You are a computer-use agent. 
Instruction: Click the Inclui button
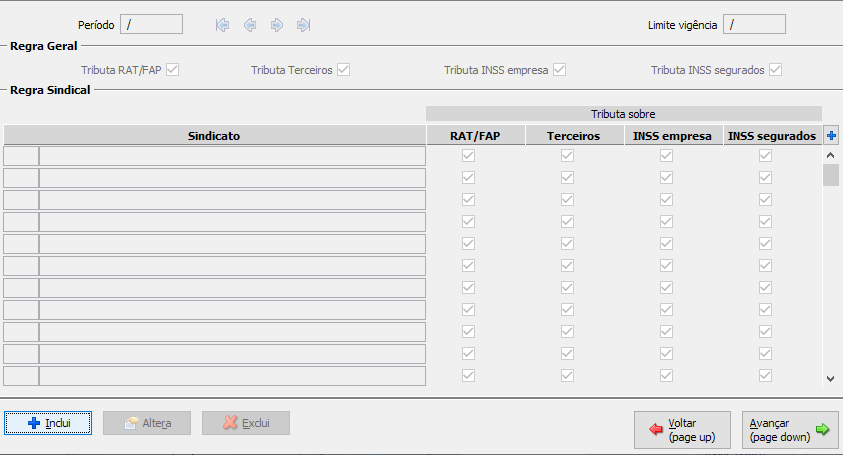click(48, 423)
